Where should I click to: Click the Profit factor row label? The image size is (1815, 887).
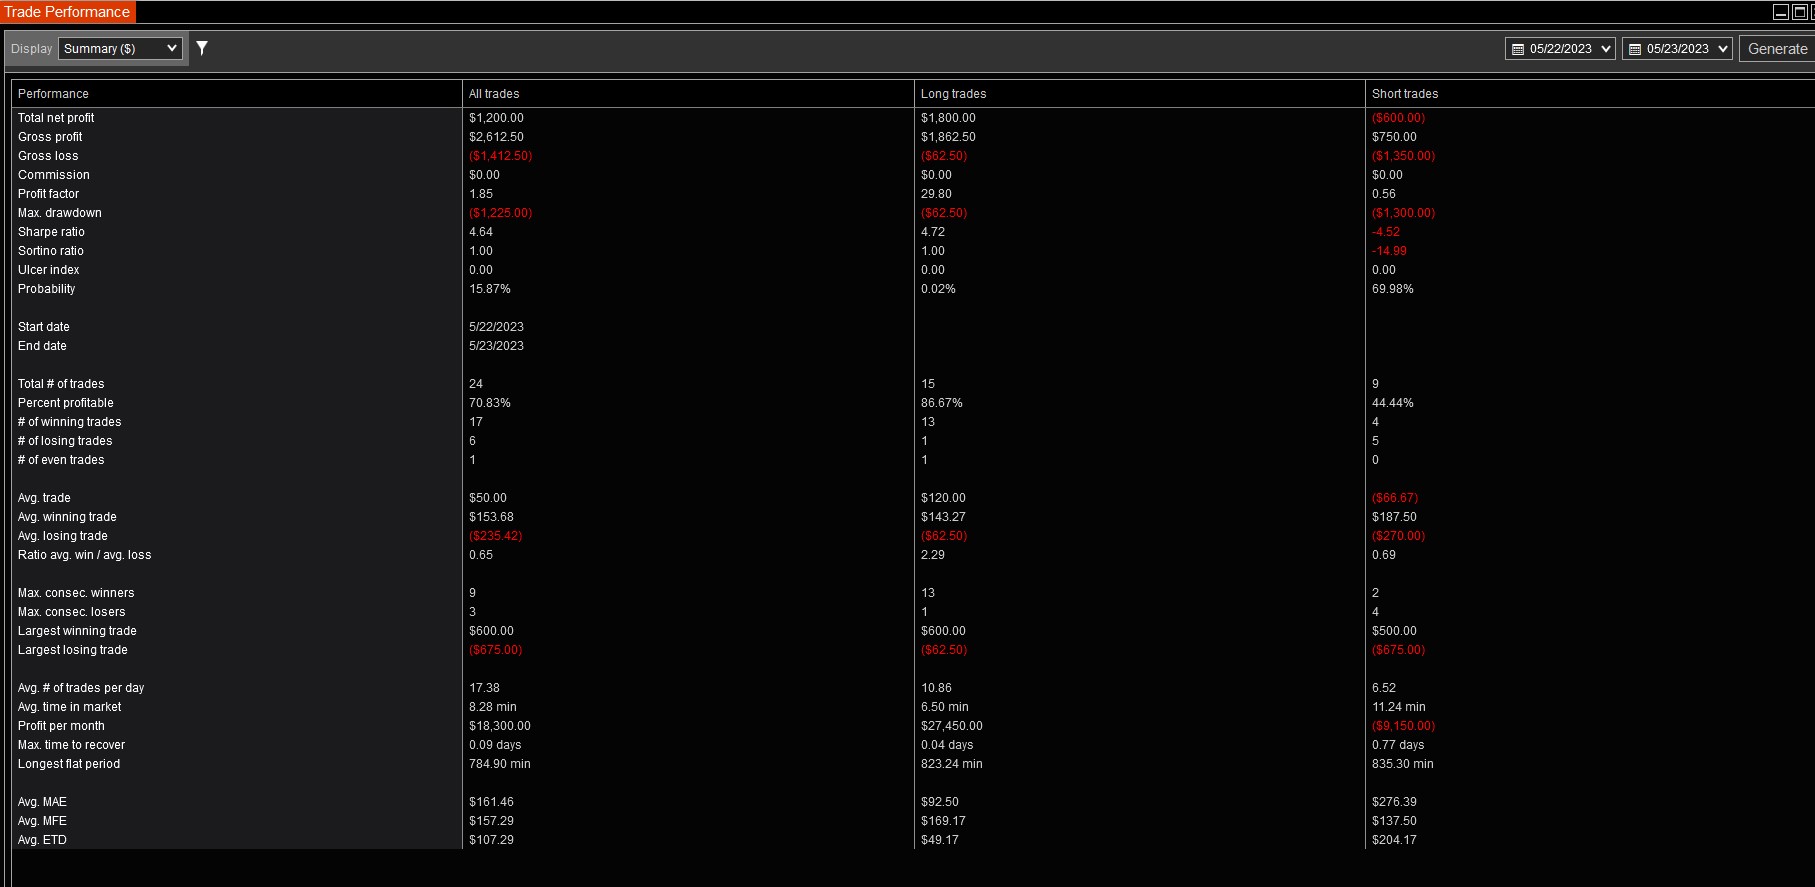pyautogui.click(x=48, y=194)
